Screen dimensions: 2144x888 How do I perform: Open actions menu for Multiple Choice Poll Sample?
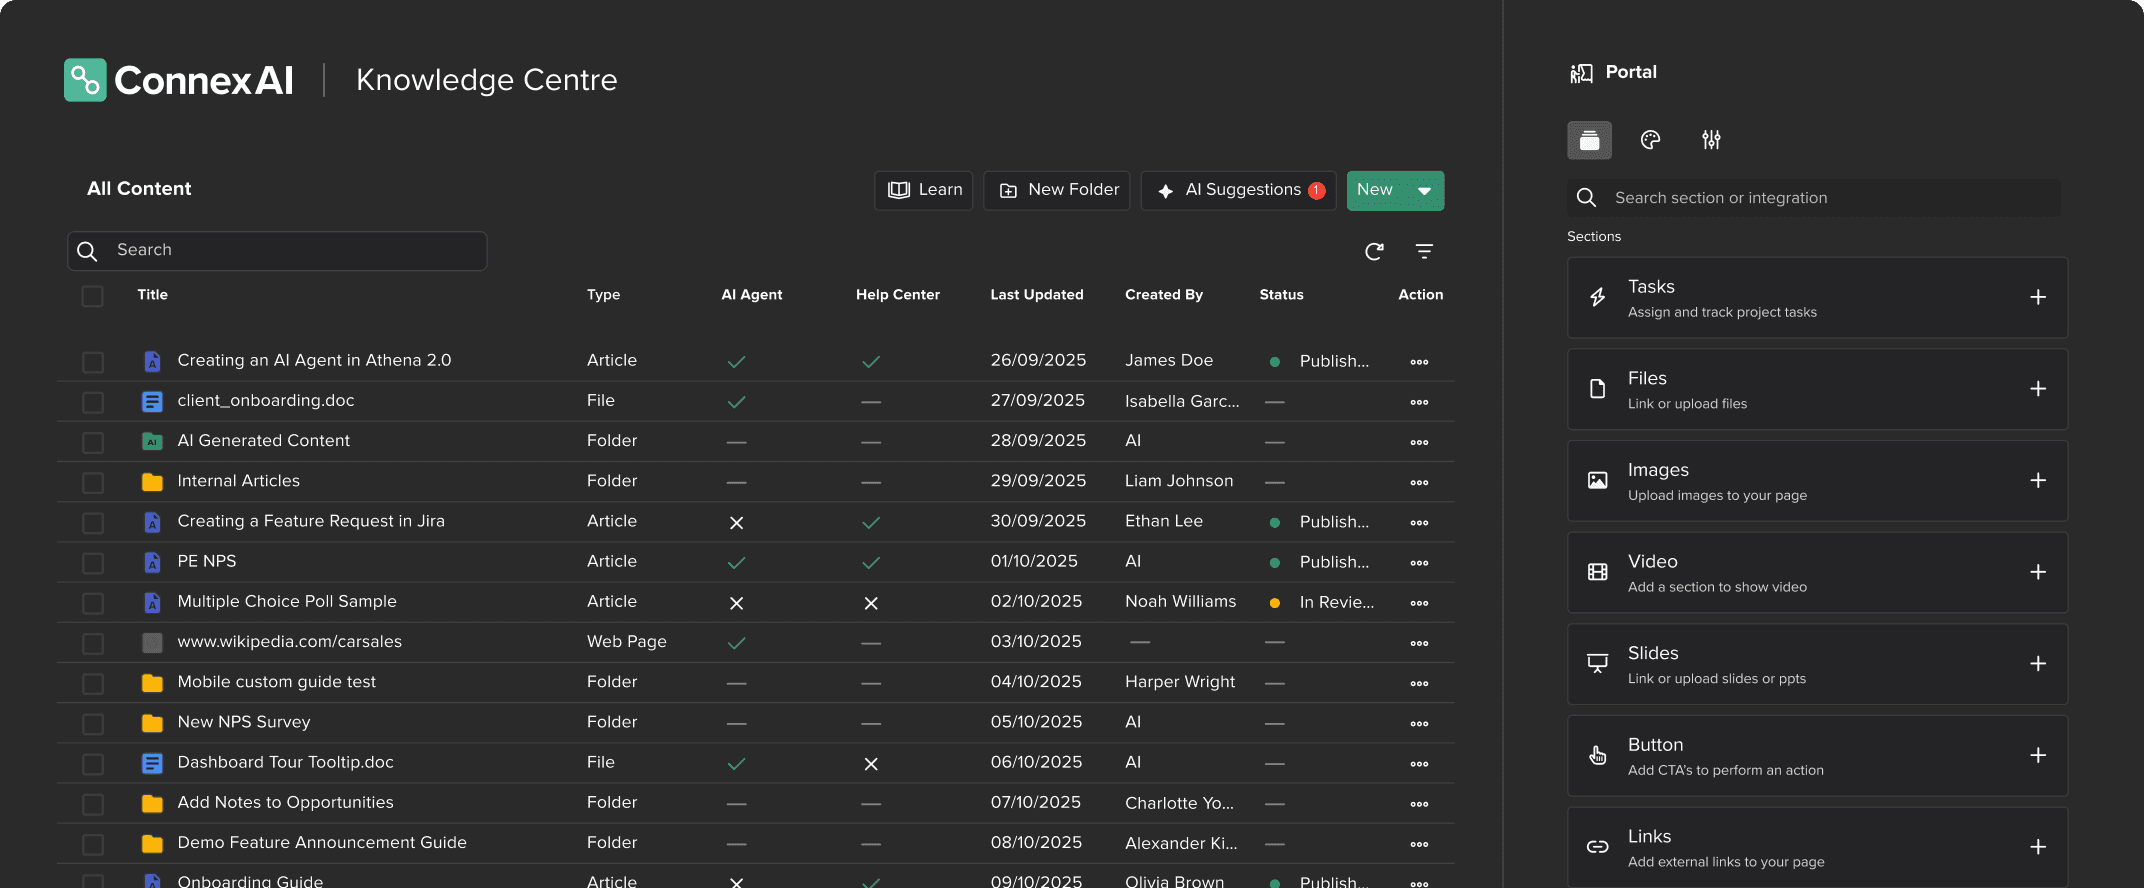(1419, 603)
